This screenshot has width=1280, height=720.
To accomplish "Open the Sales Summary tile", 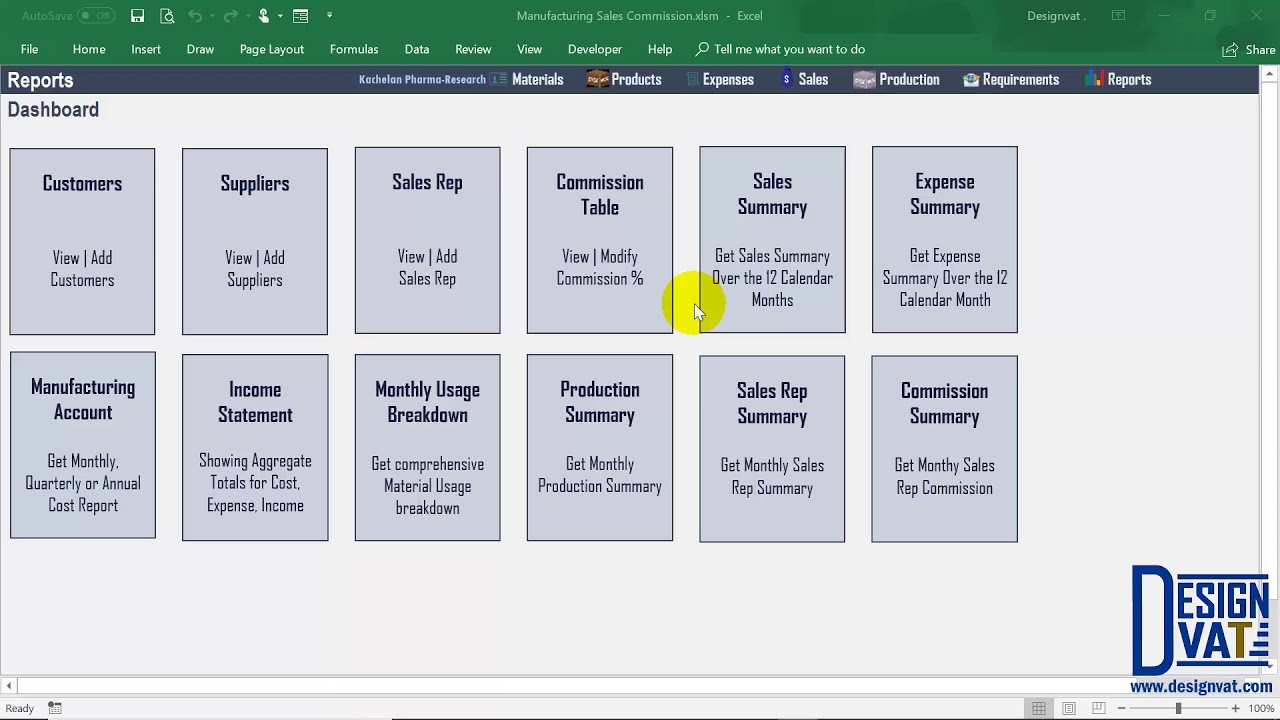I will point(772,240).
